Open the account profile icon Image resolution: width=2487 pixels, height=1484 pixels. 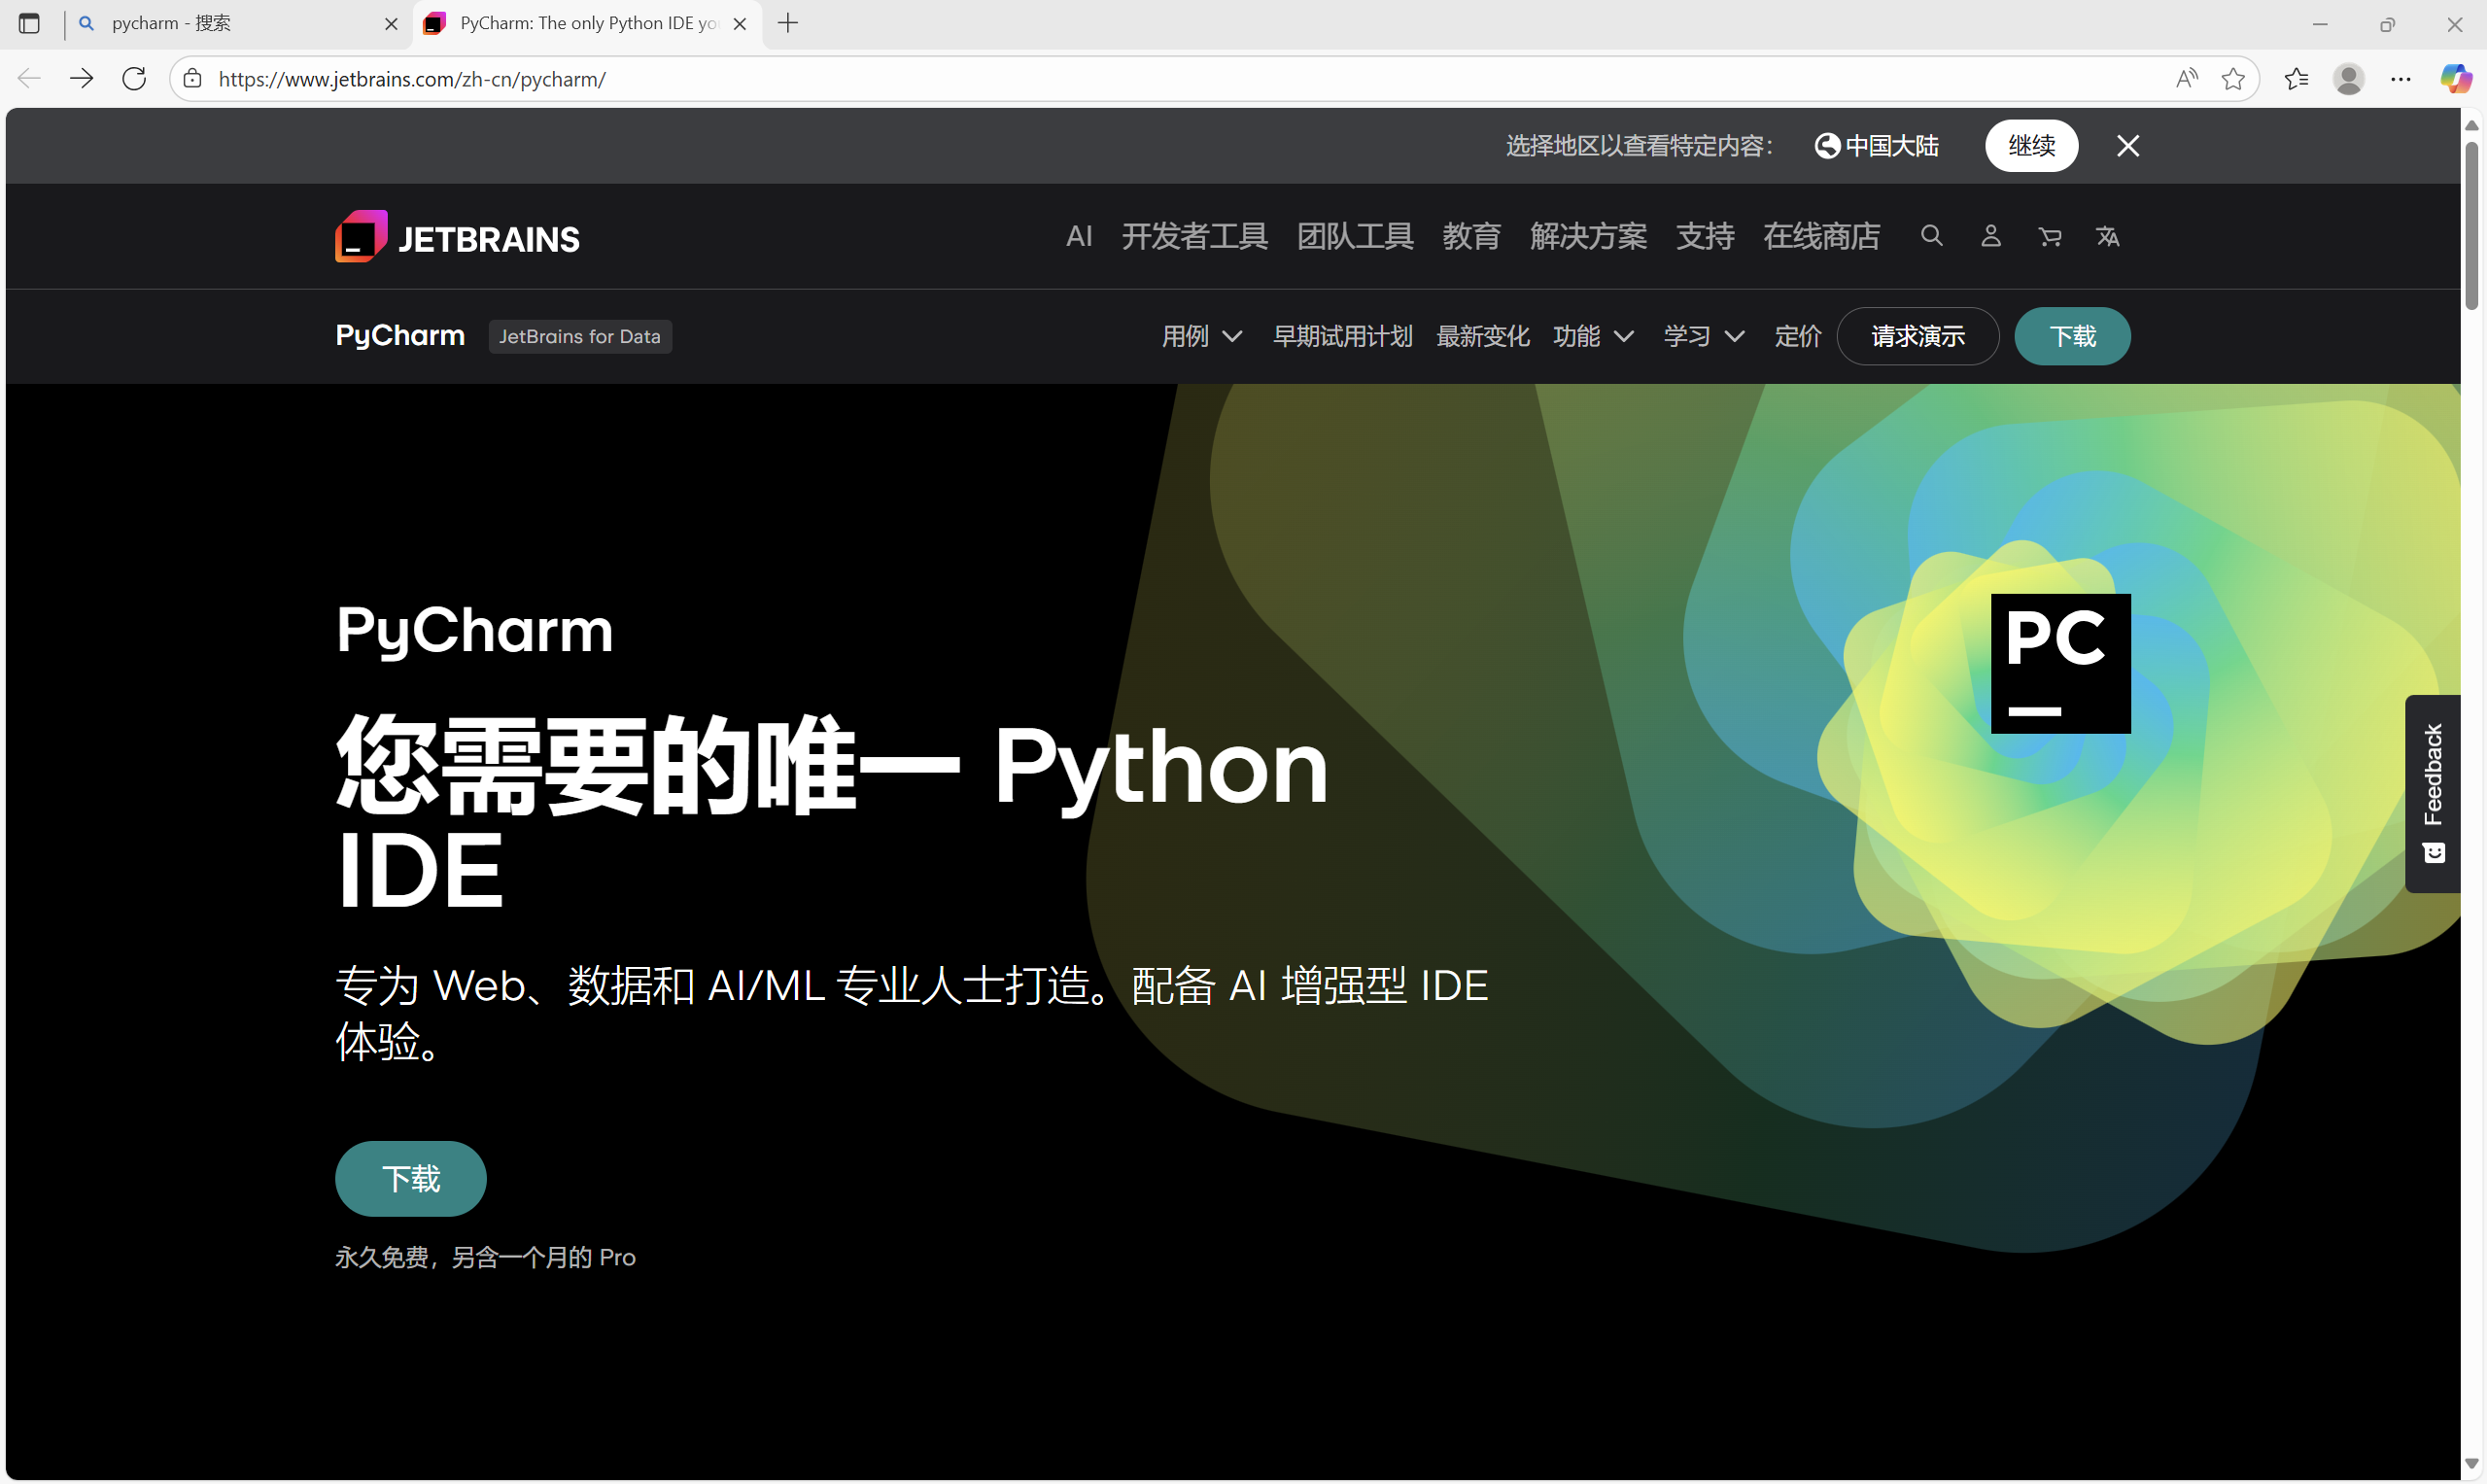(1991, 236)
